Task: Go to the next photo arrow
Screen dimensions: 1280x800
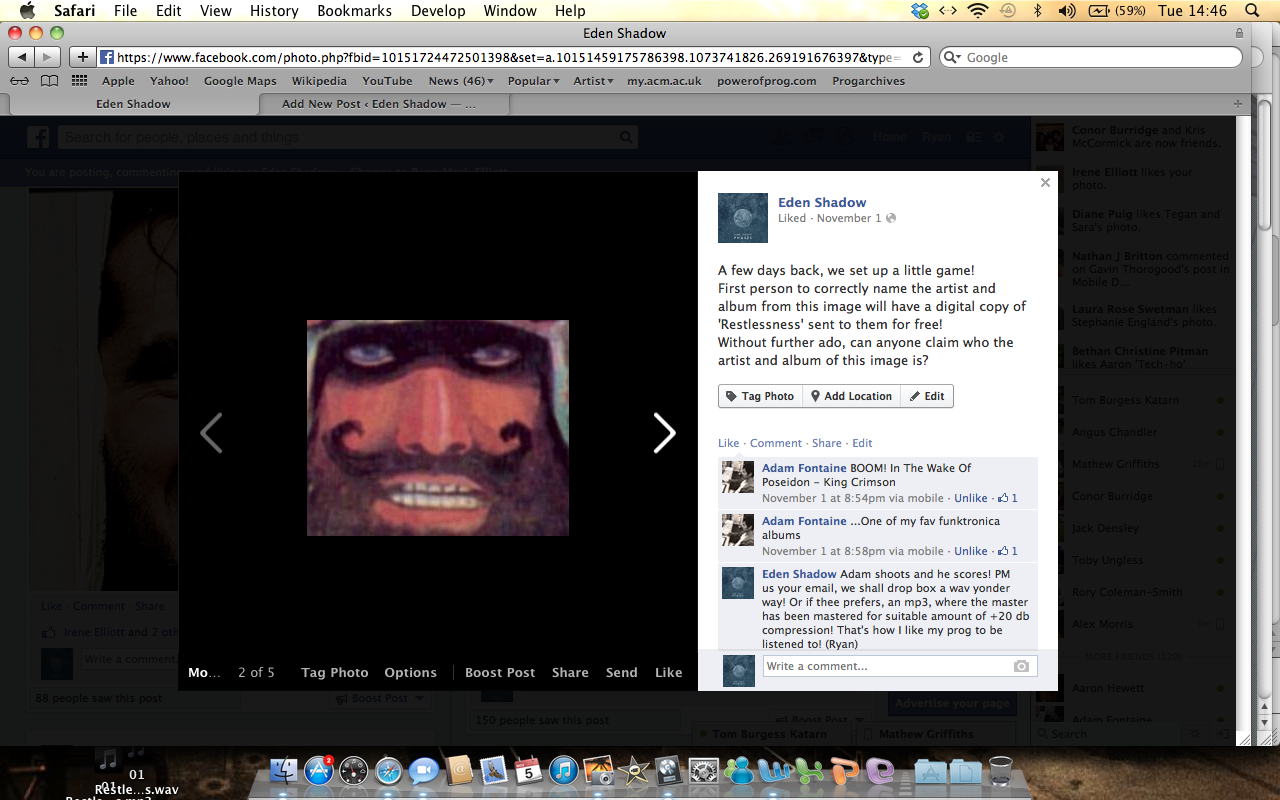Action: (x=665, y=433)
